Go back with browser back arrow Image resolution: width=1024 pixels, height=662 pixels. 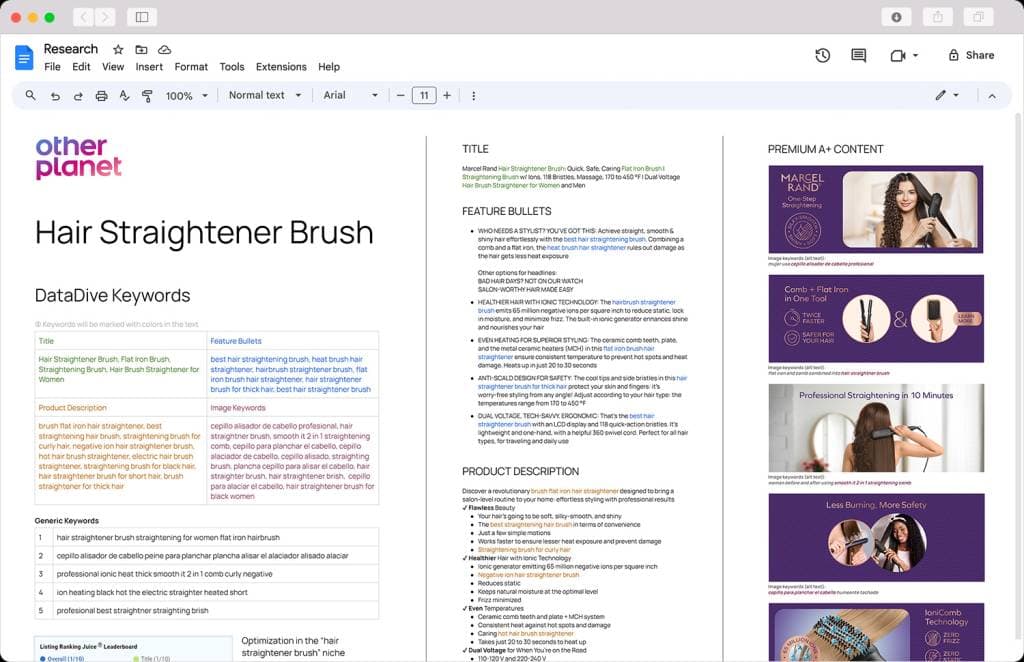(83, 17)
